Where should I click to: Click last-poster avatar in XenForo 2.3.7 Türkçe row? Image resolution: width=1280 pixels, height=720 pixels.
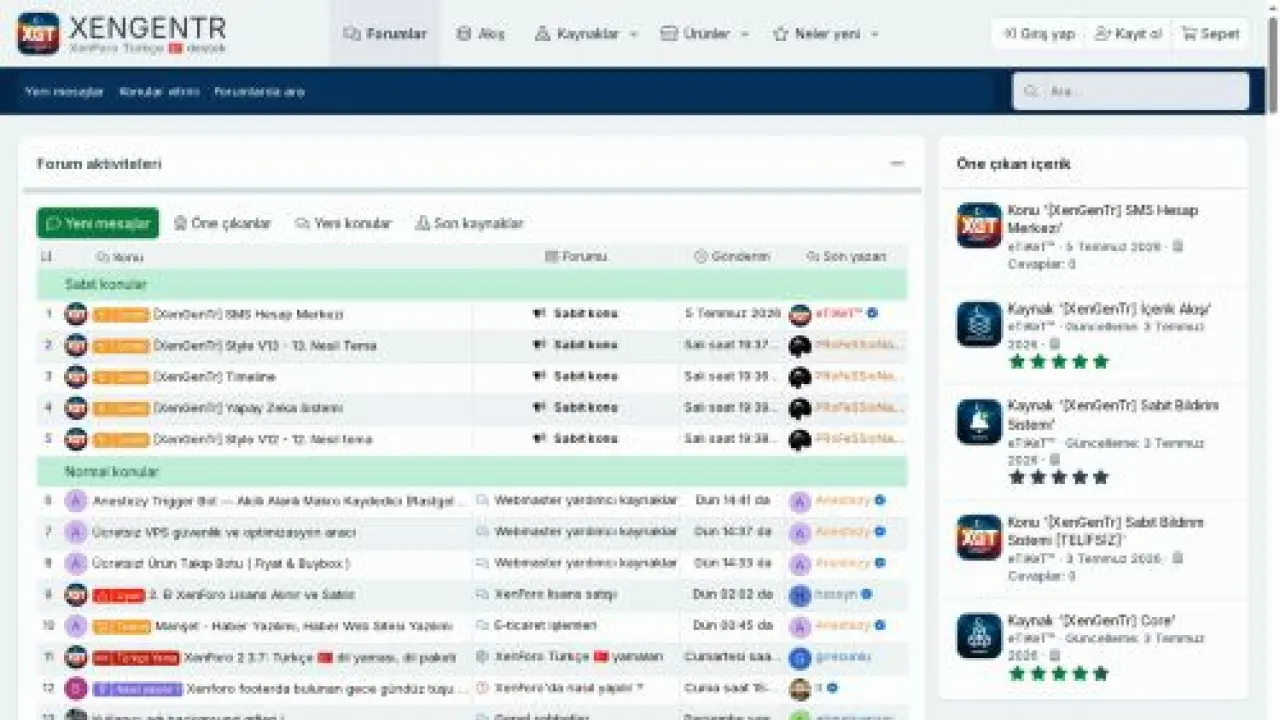(799, 658)
